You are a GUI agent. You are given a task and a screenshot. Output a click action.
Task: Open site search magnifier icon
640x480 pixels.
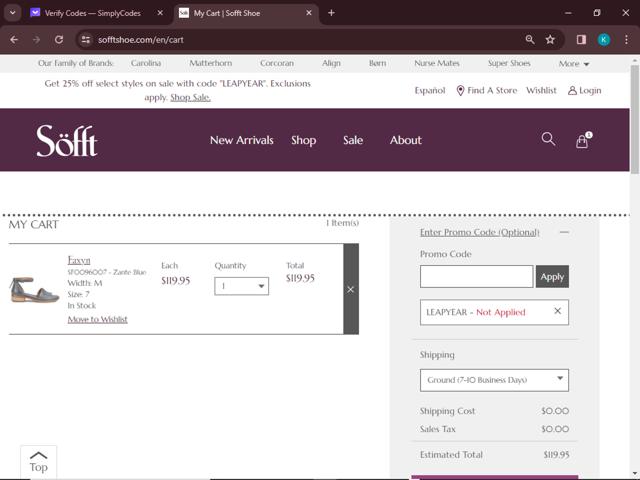point(548,139)
